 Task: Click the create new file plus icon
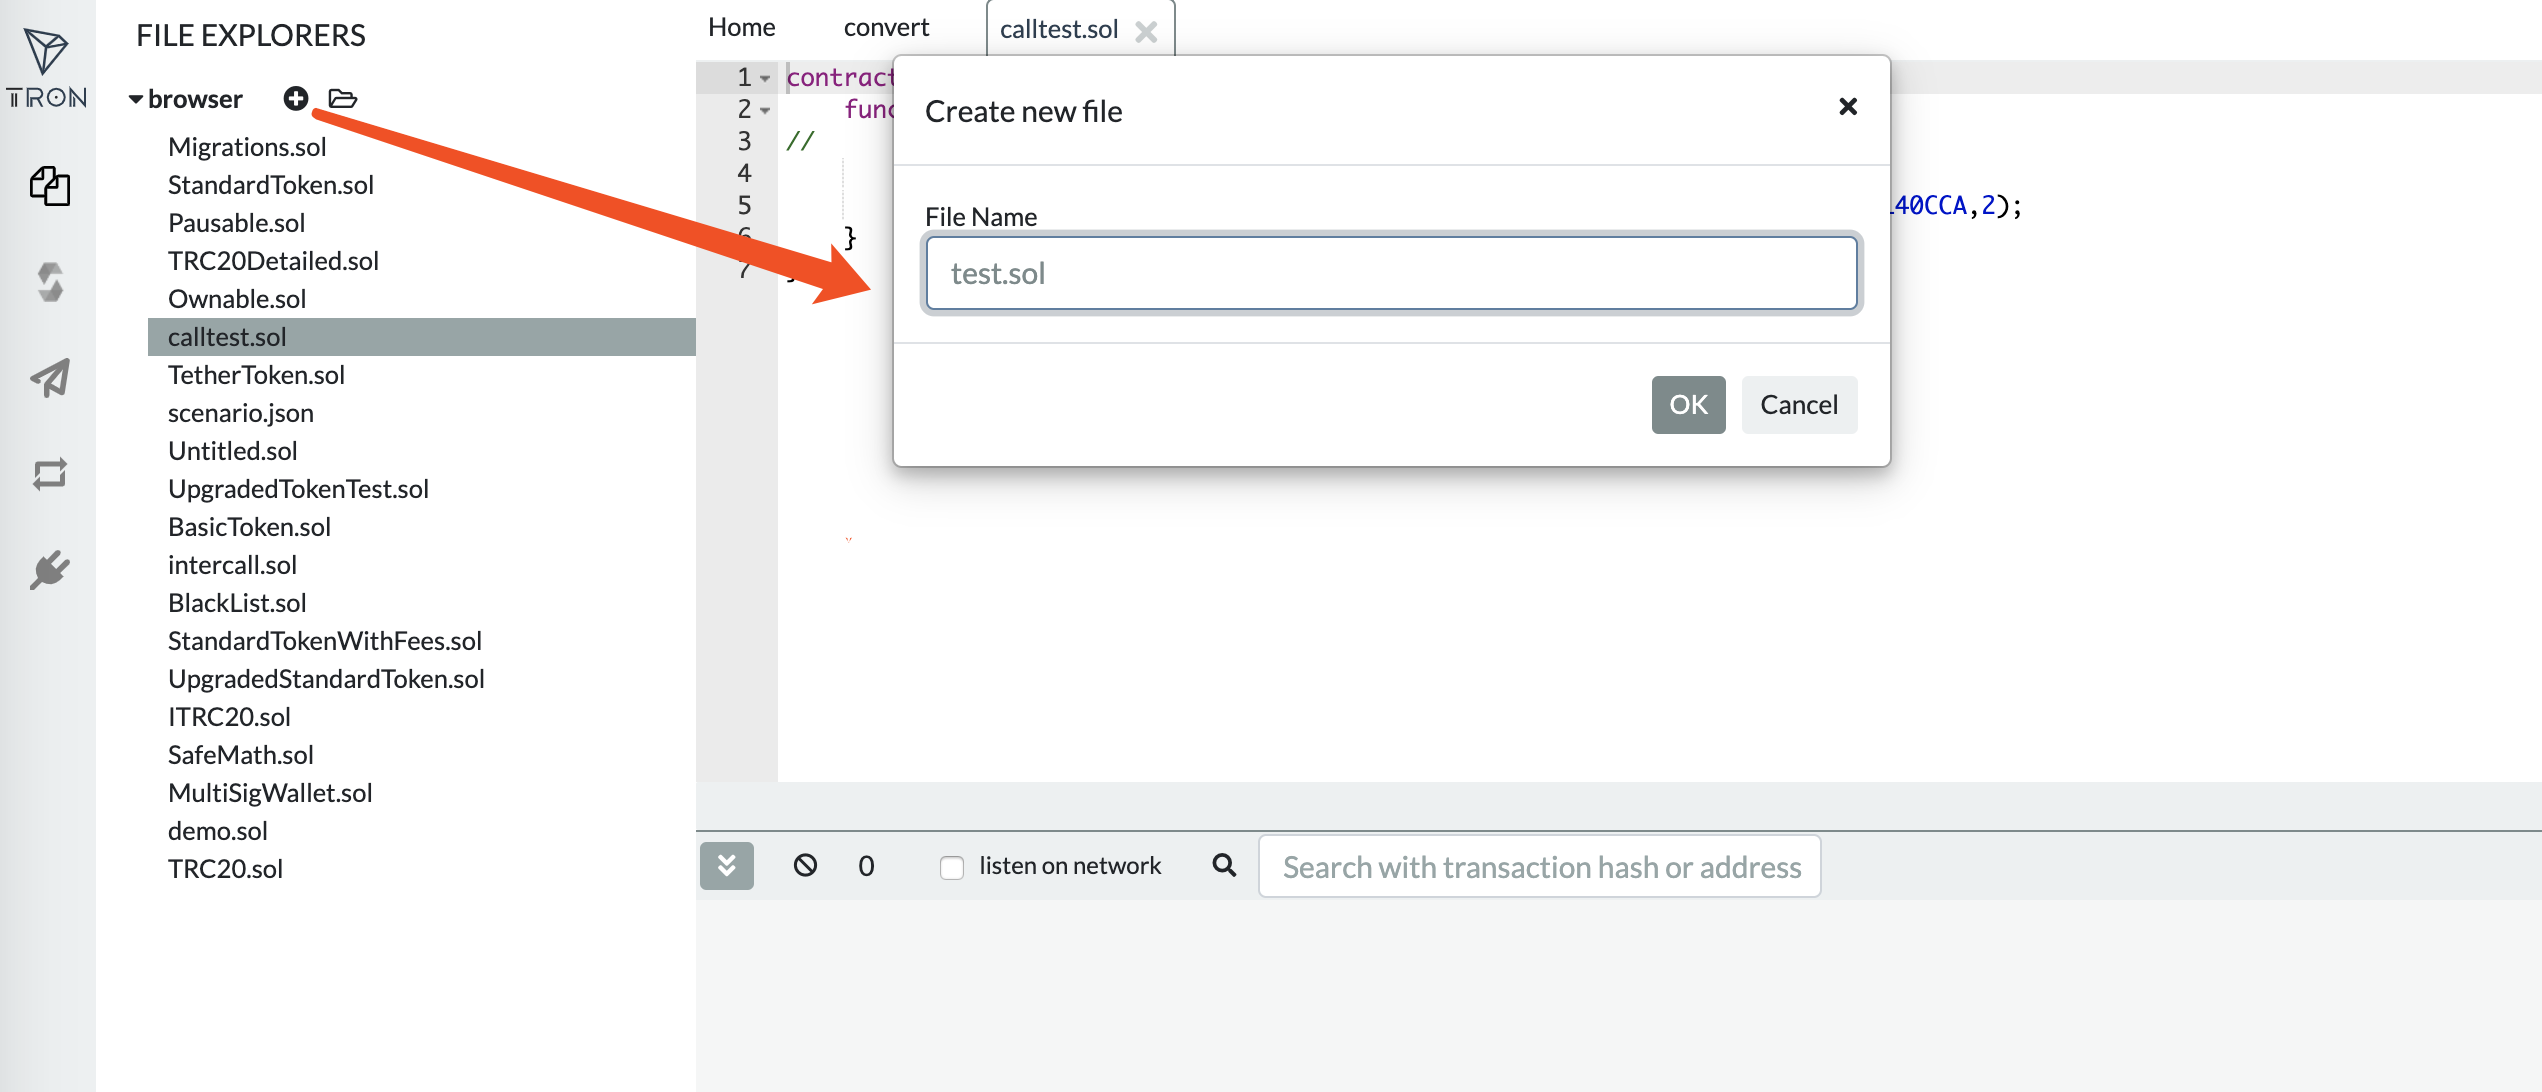tap(295, 98)
